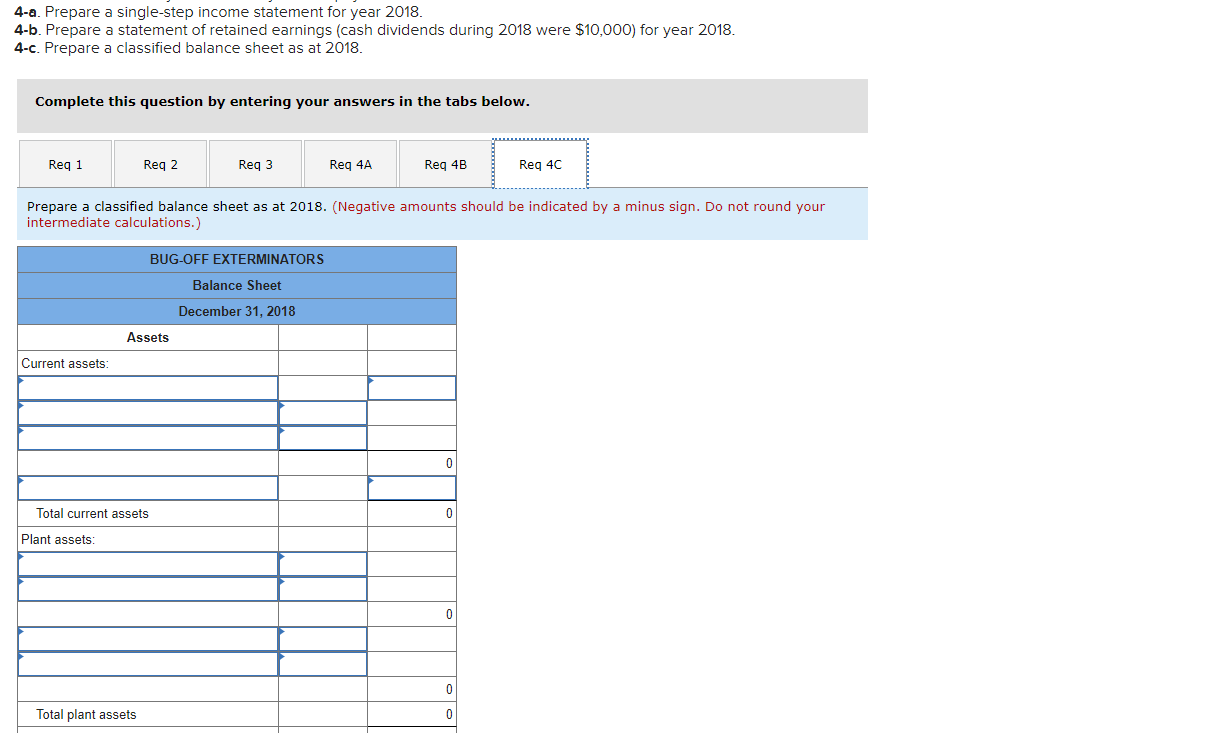Open the Req 2 tab
The width and height of the screenshot is (1225, 738).
click(x=159, y=163)
